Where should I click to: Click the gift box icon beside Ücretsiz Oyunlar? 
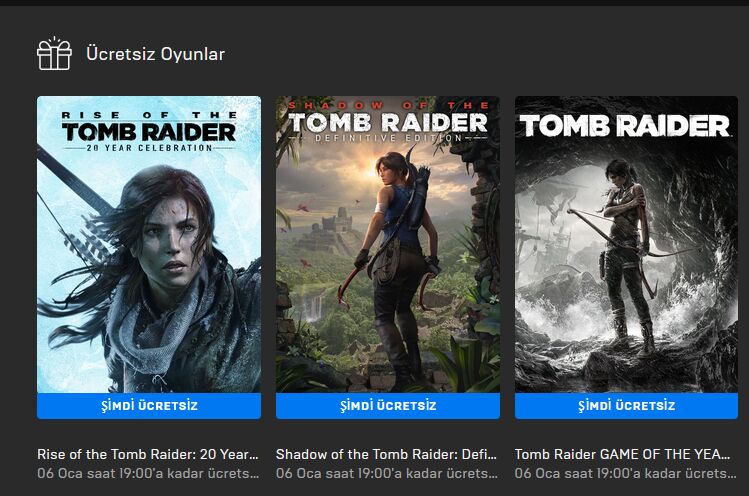(54, 54)
